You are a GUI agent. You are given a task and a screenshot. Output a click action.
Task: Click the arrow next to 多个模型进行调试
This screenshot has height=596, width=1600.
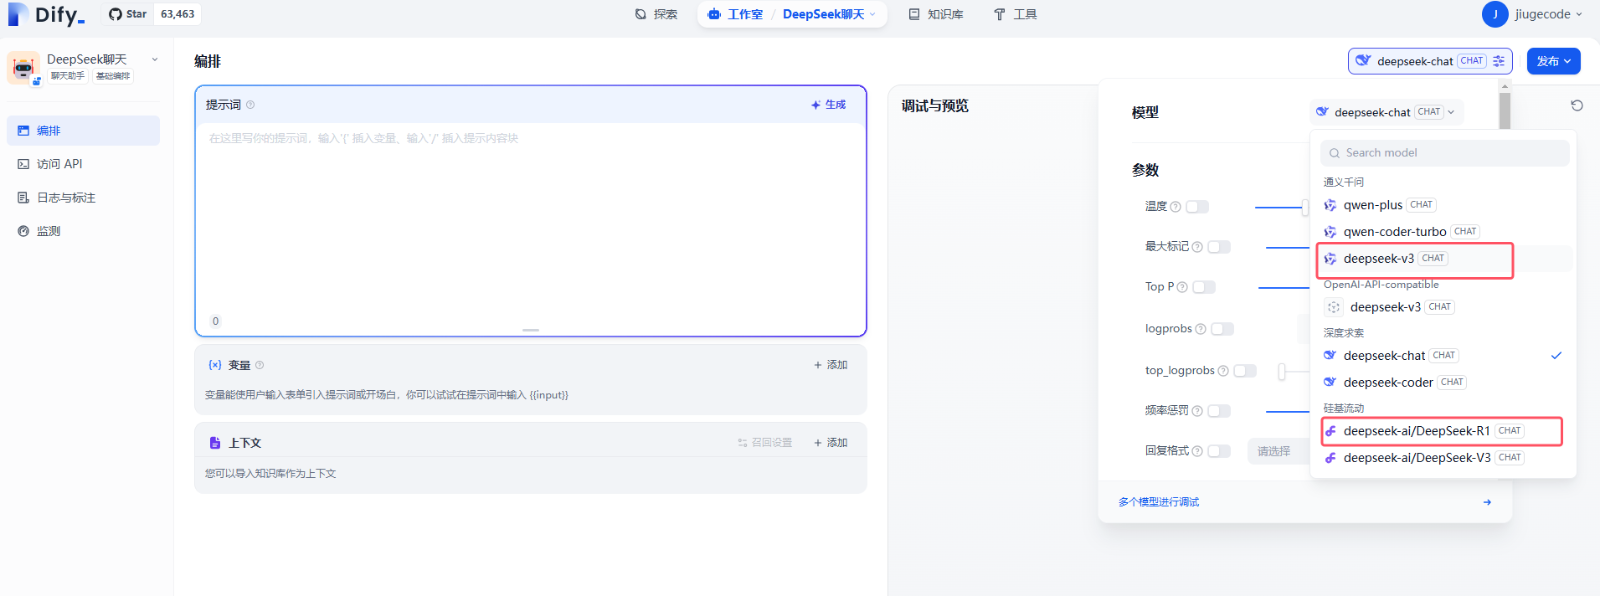pyautogui.click(x=1487, y=502)
